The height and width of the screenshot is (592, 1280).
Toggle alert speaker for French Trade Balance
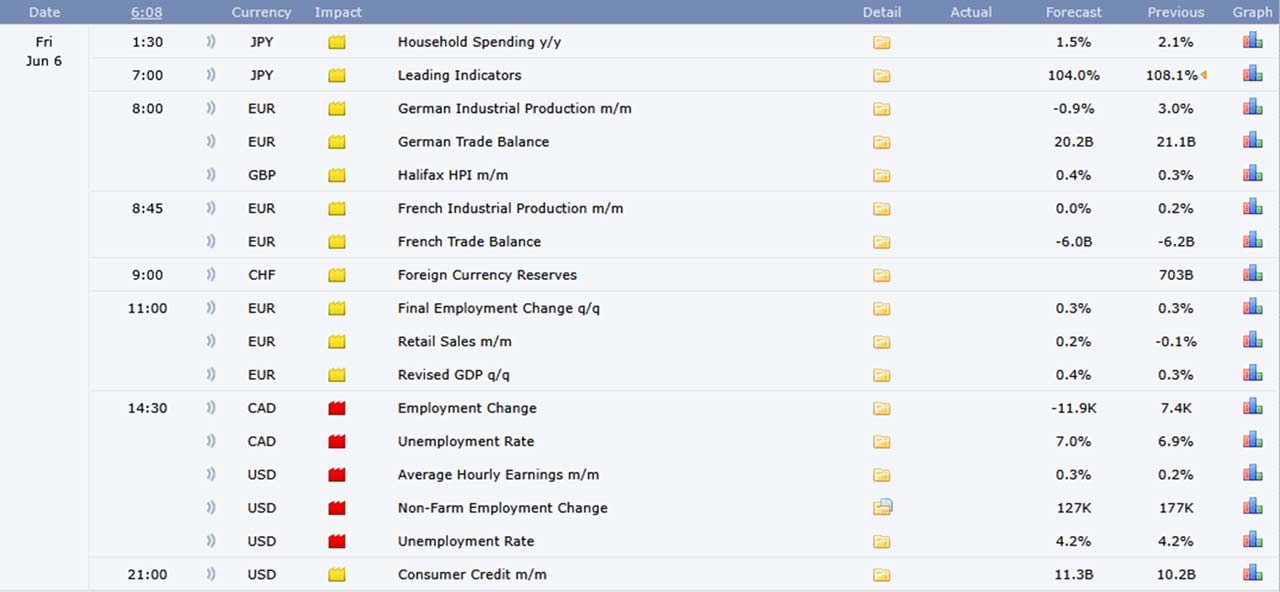(211, 241)
